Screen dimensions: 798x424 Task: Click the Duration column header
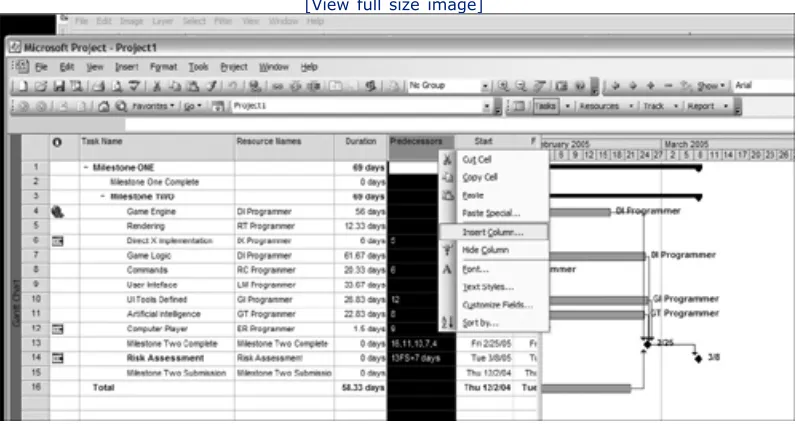361,147
